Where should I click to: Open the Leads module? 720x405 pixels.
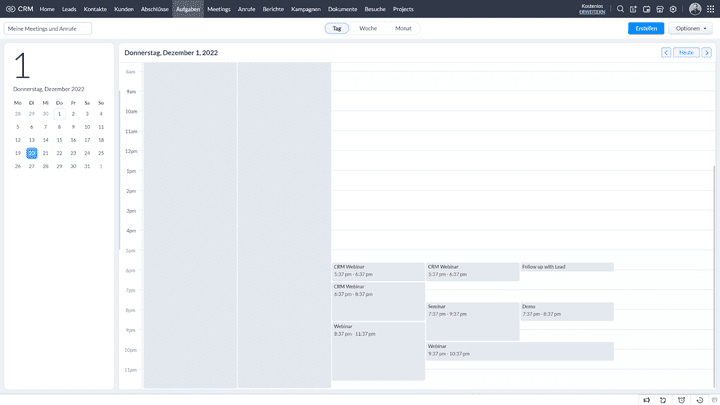coord(69,9)
